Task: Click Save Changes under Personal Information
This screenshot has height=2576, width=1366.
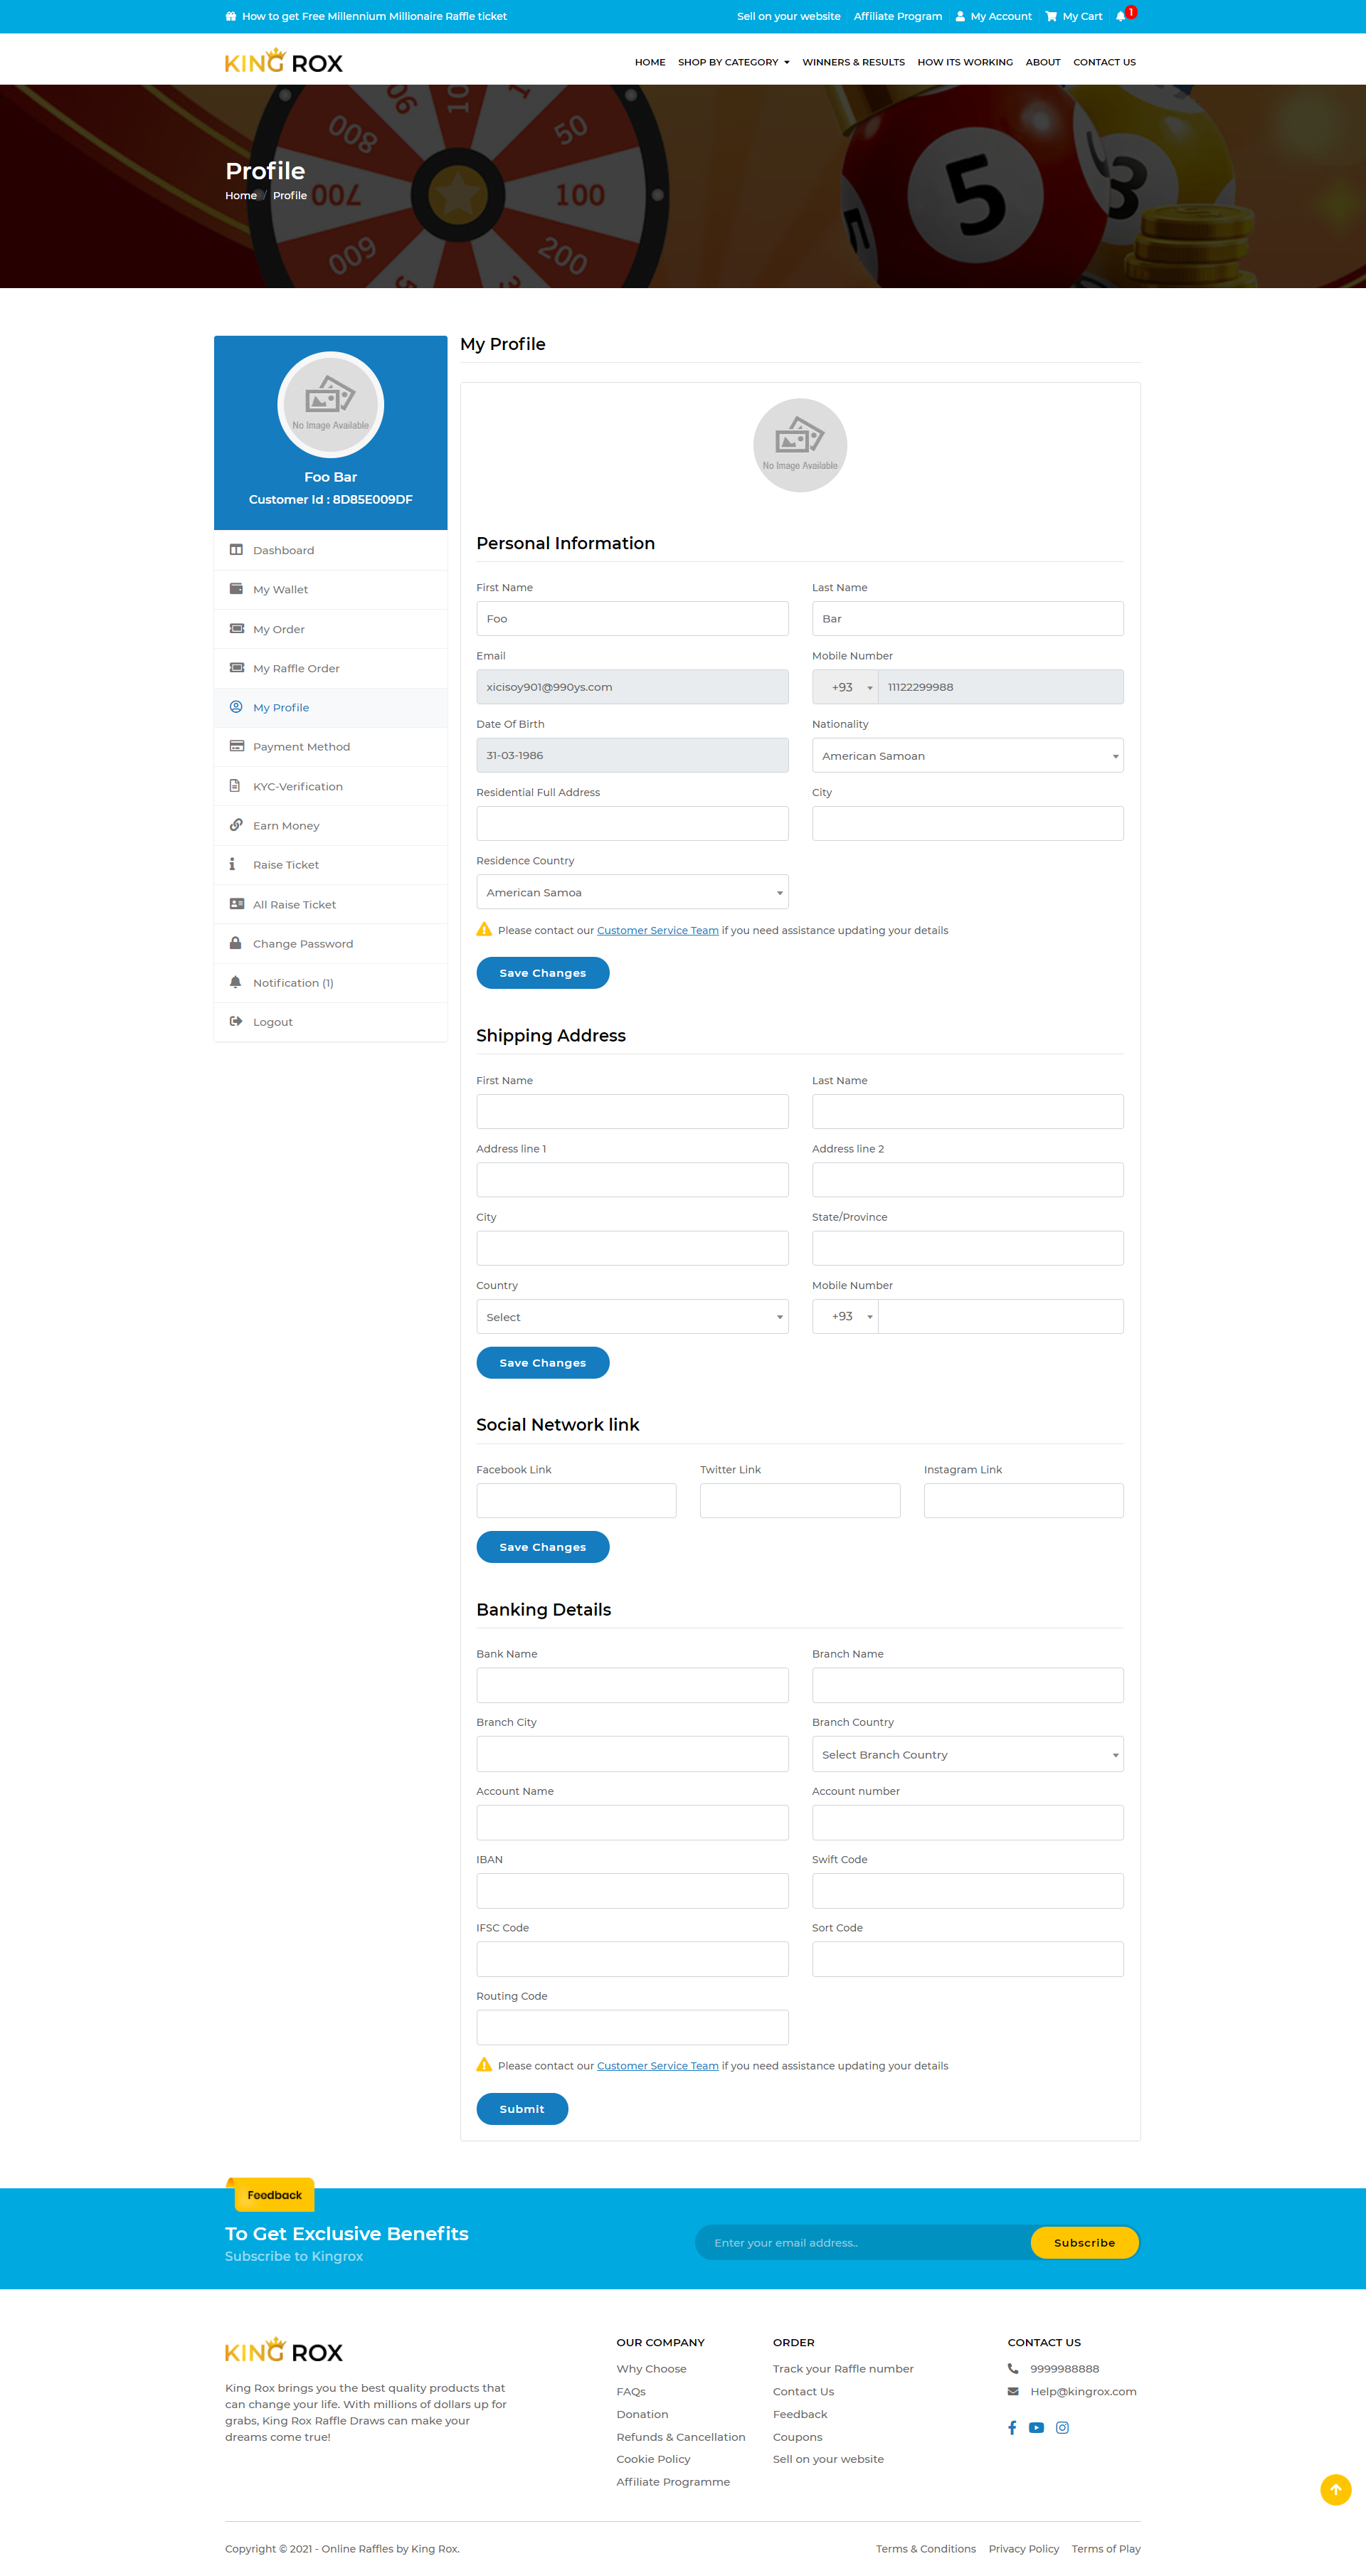Action: [x=543, y=973]
